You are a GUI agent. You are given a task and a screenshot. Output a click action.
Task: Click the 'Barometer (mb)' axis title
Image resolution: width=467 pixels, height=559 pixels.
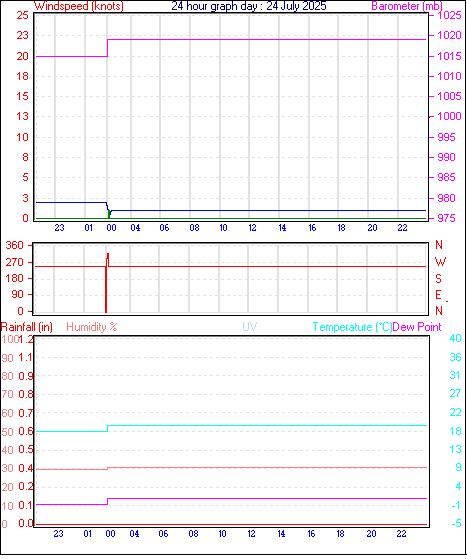407,6
